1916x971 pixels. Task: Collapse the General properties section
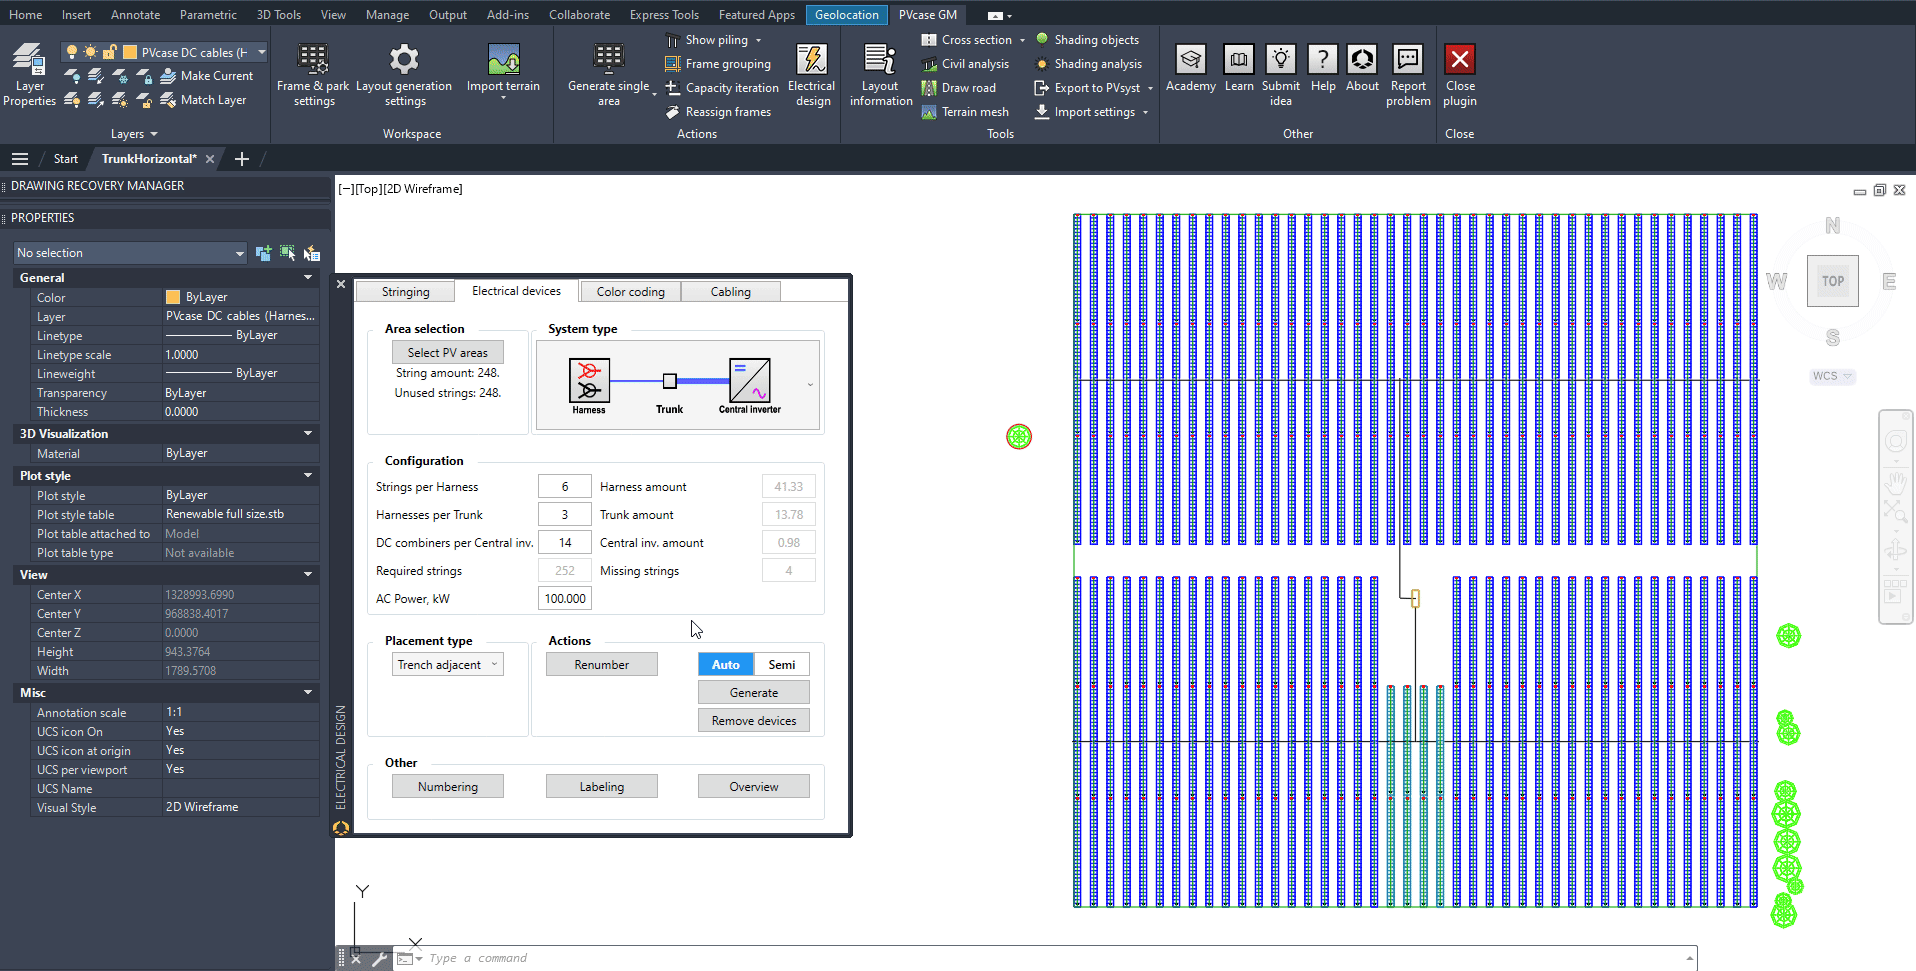tap(308, 278)
